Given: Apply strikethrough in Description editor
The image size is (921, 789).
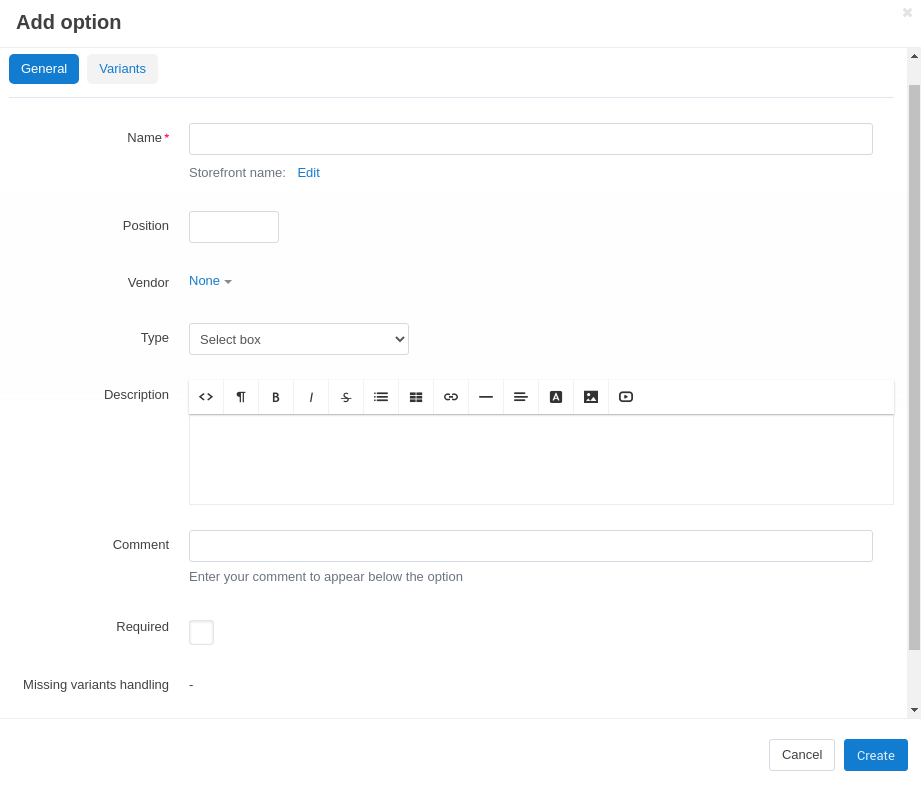Looking at the screenshot, I should tap(346, 397).
